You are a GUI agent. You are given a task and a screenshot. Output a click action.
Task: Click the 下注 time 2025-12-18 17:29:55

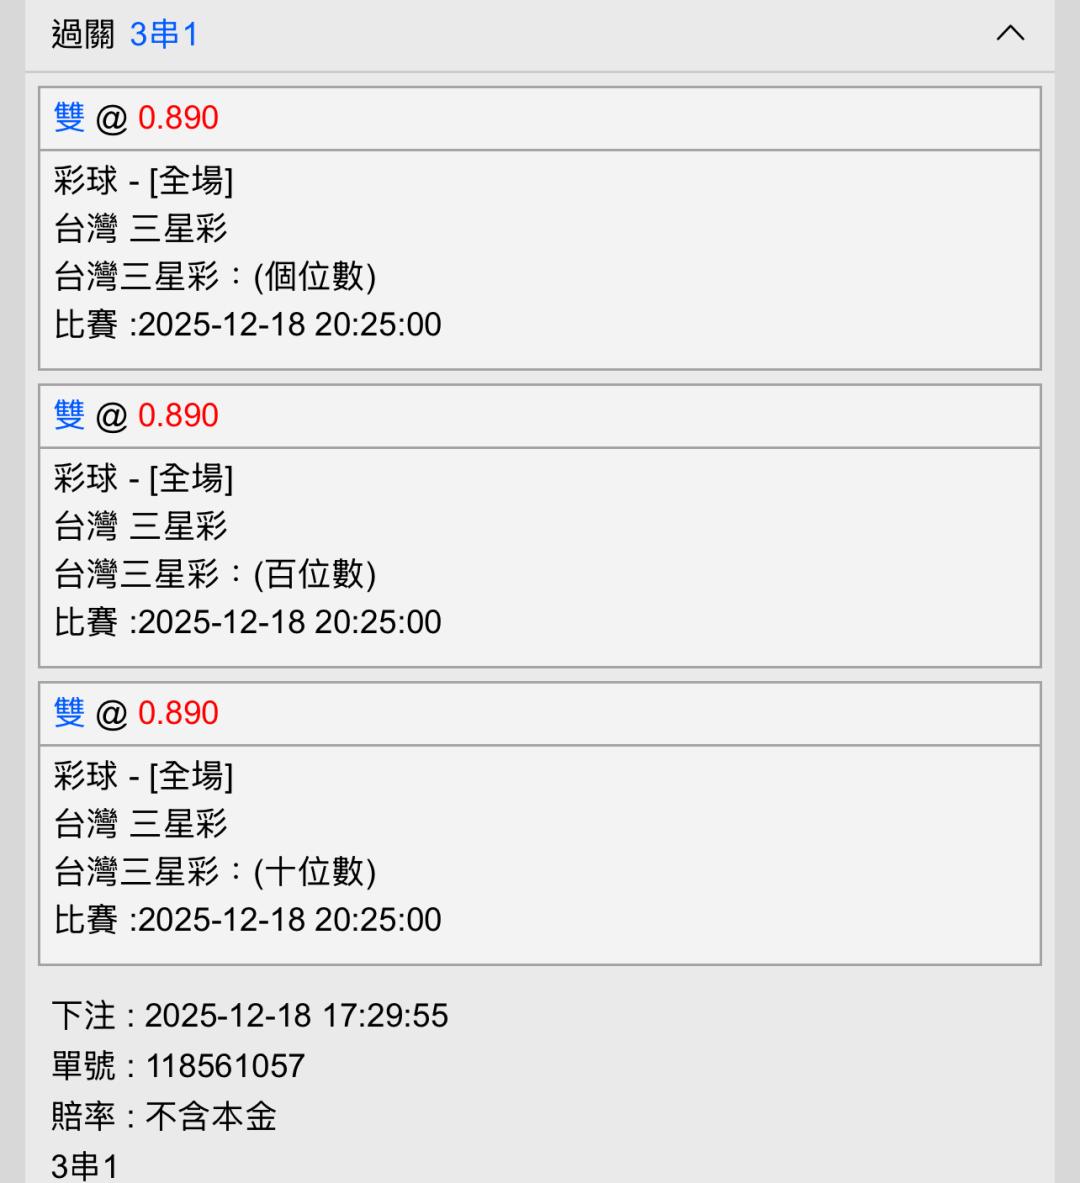click(296, 1016)
